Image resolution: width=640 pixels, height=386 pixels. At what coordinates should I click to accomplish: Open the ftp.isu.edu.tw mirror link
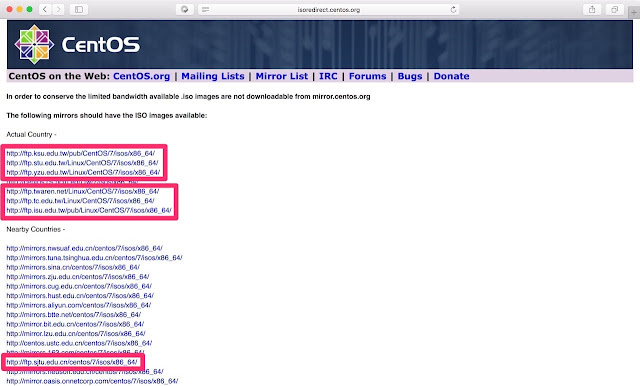coord(89,211)
